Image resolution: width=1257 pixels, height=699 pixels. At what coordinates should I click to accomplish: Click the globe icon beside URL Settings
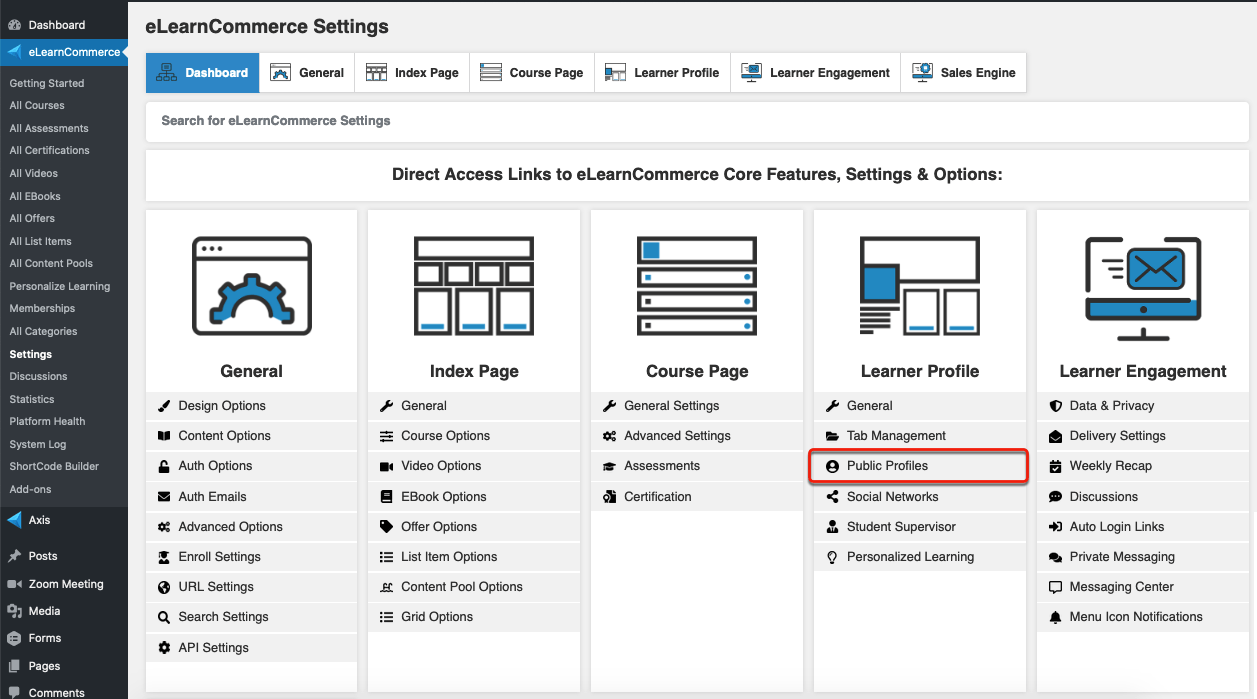pos(164,587)
